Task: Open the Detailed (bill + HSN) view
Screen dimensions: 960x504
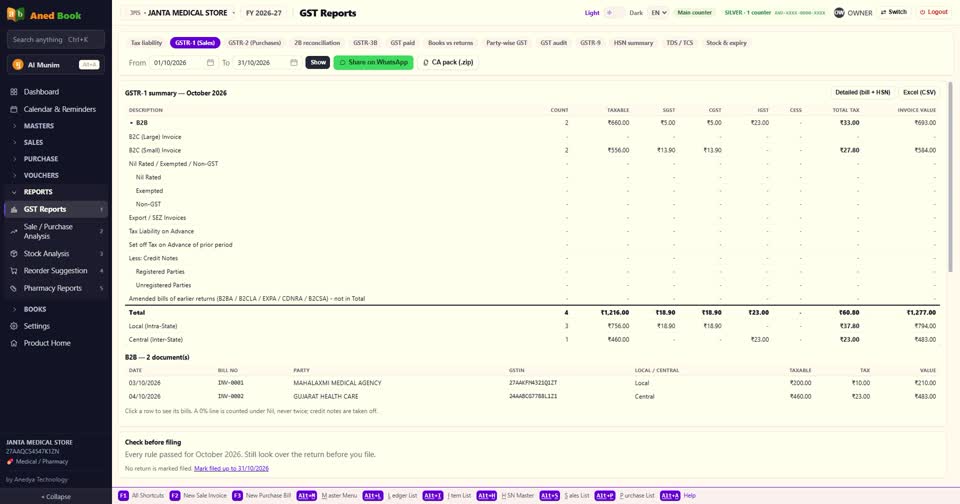Action: point(863,92)
